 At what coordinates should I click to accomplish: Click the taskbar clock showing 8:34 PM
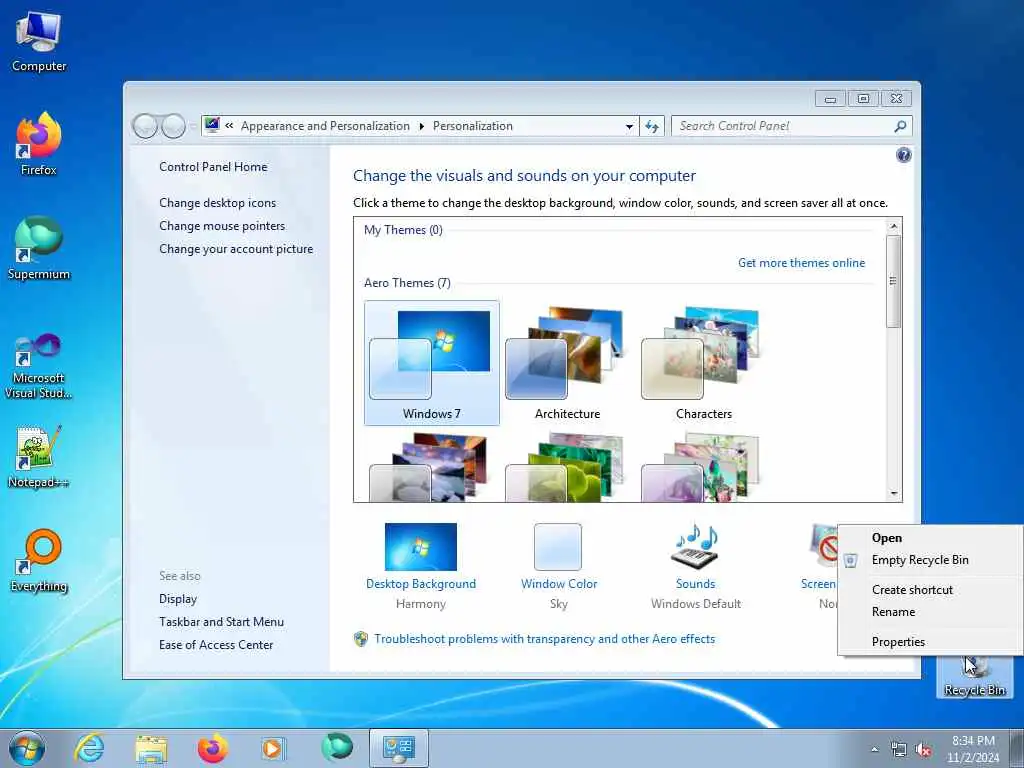click(973, 749)
